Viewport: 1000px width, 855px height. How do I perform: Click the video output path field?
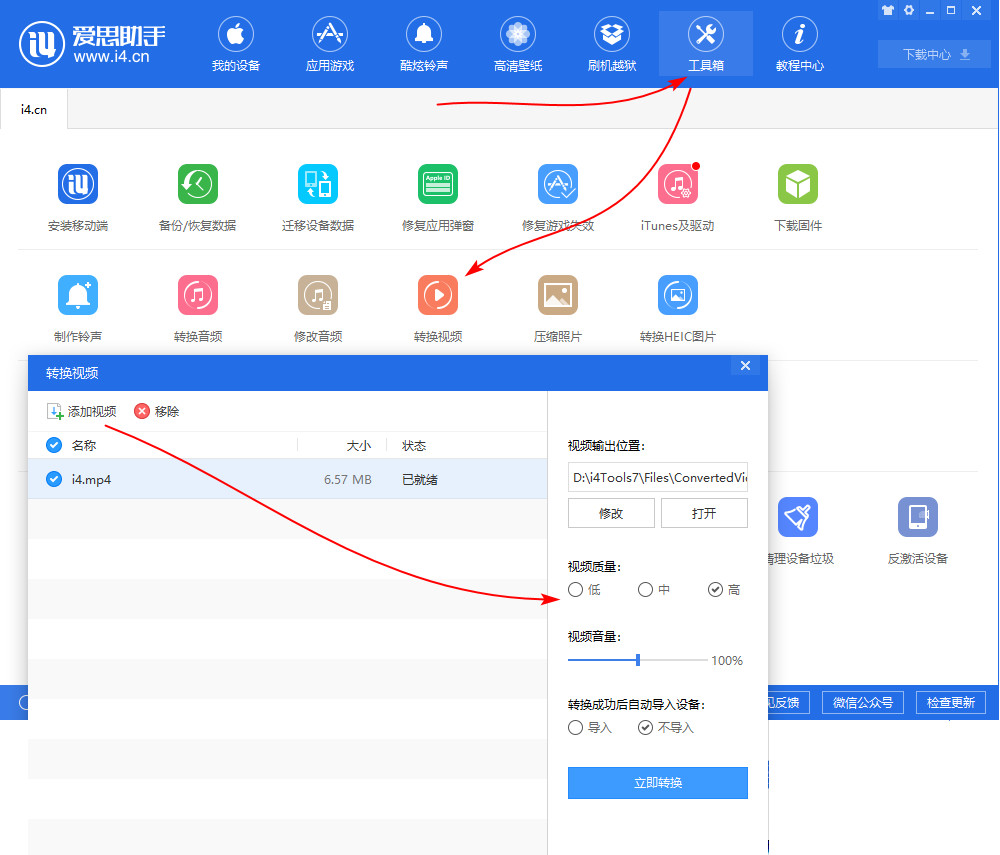658,477
